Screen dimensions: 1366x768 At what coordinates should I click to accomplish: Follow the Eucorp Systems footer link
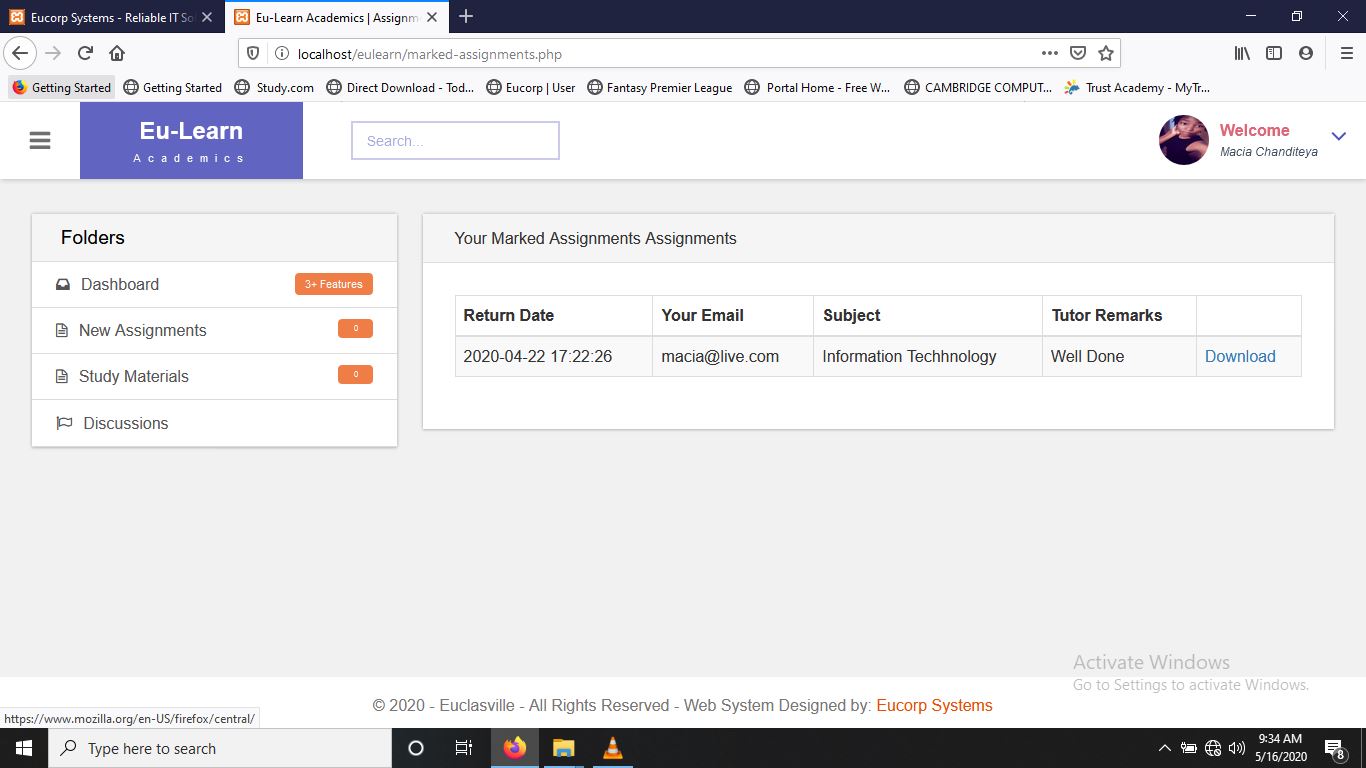pos(934,706)
